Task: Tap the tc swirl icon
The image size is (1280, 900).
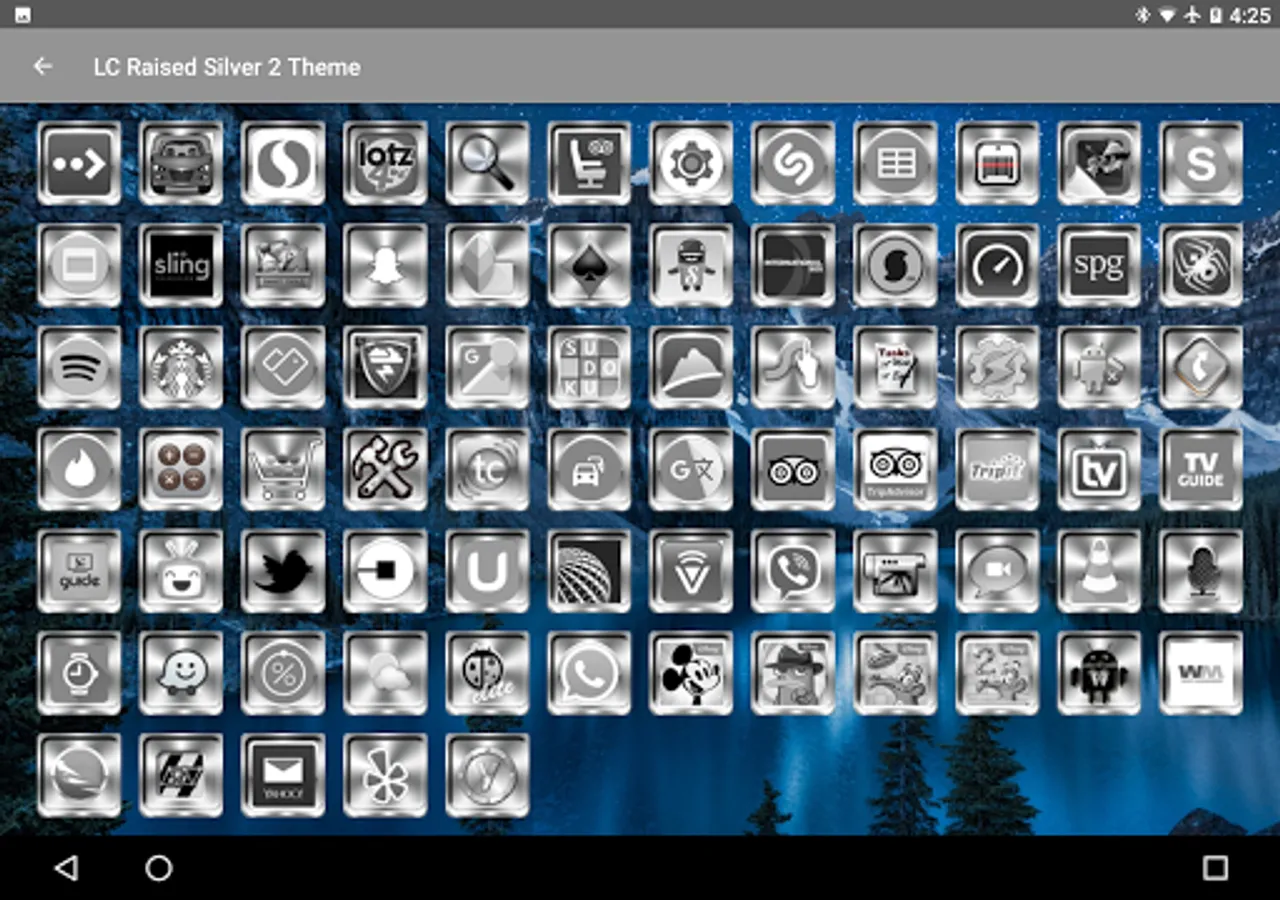Action: coord(487,469)
